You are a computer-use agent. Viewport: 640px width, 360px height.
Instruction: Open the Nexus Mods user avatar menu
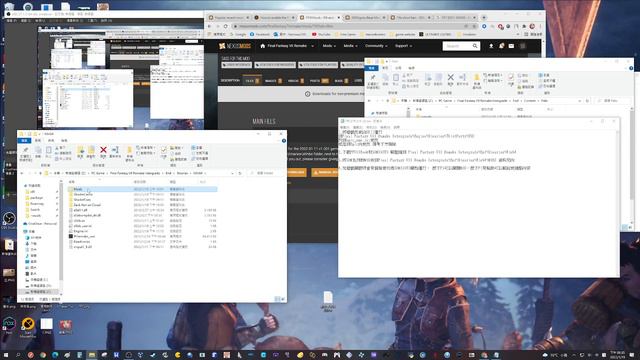[522, 46]
